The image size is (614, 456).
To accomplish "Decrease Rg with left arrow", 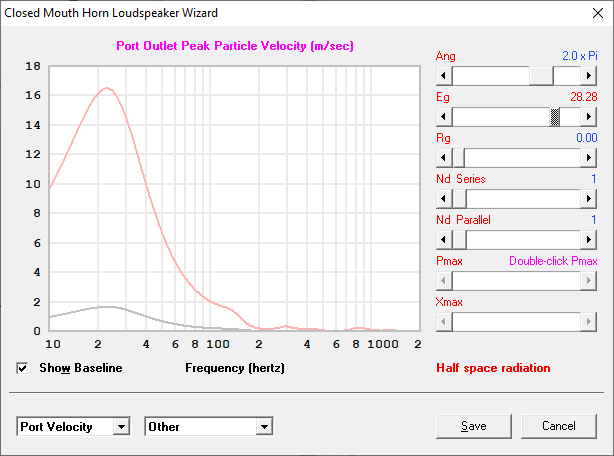I will click(444, 158).
